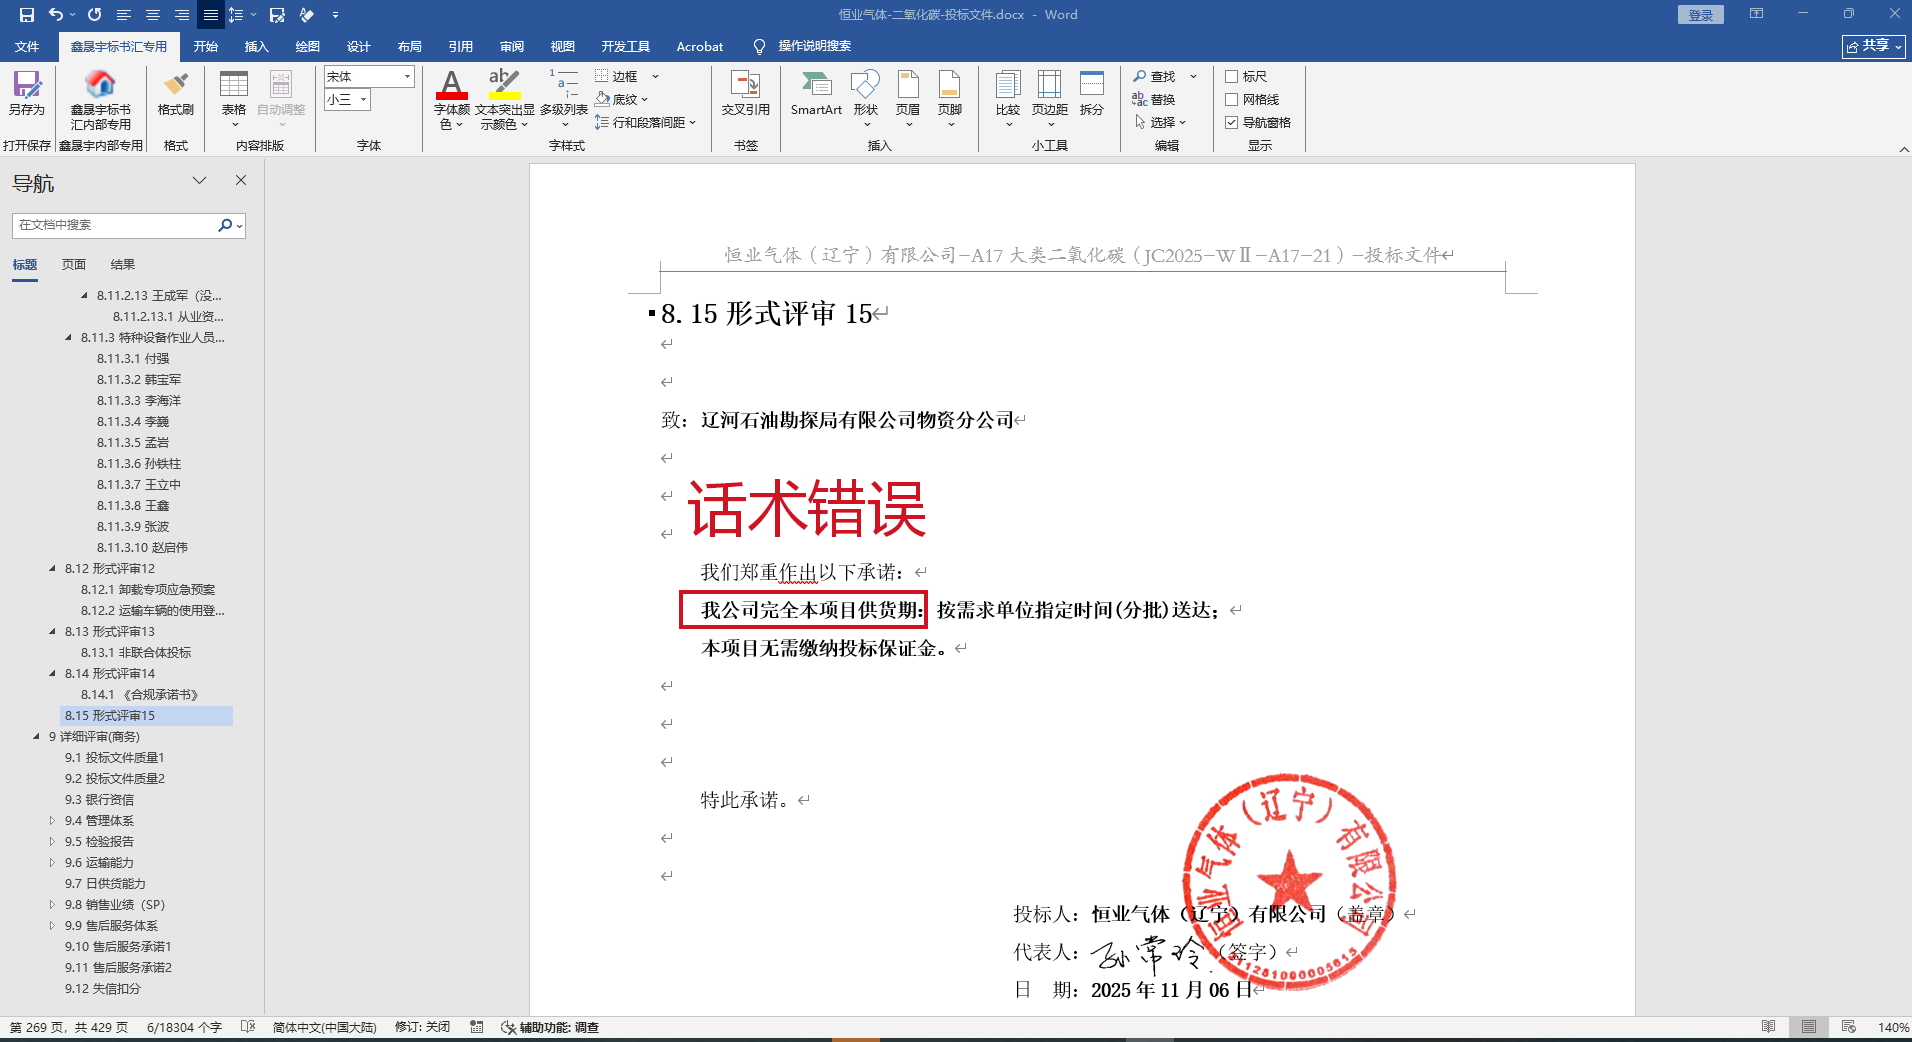Open the 小三 font size dropdown
The width and height of the screenshot is (1912, 1042).
(x=364, y=99)
